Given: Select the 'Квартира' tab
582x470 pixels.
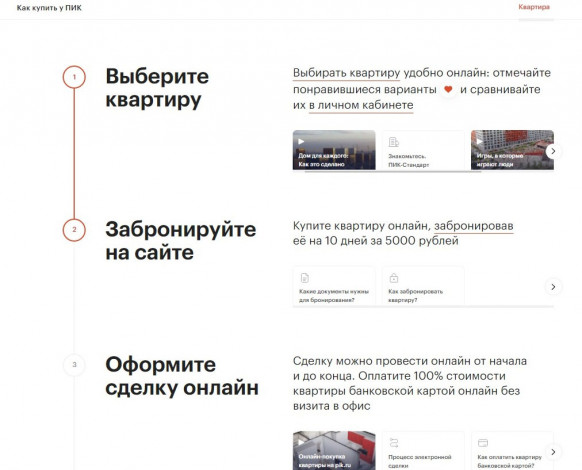Looking at the screenshot, I should tap(534, 7).
